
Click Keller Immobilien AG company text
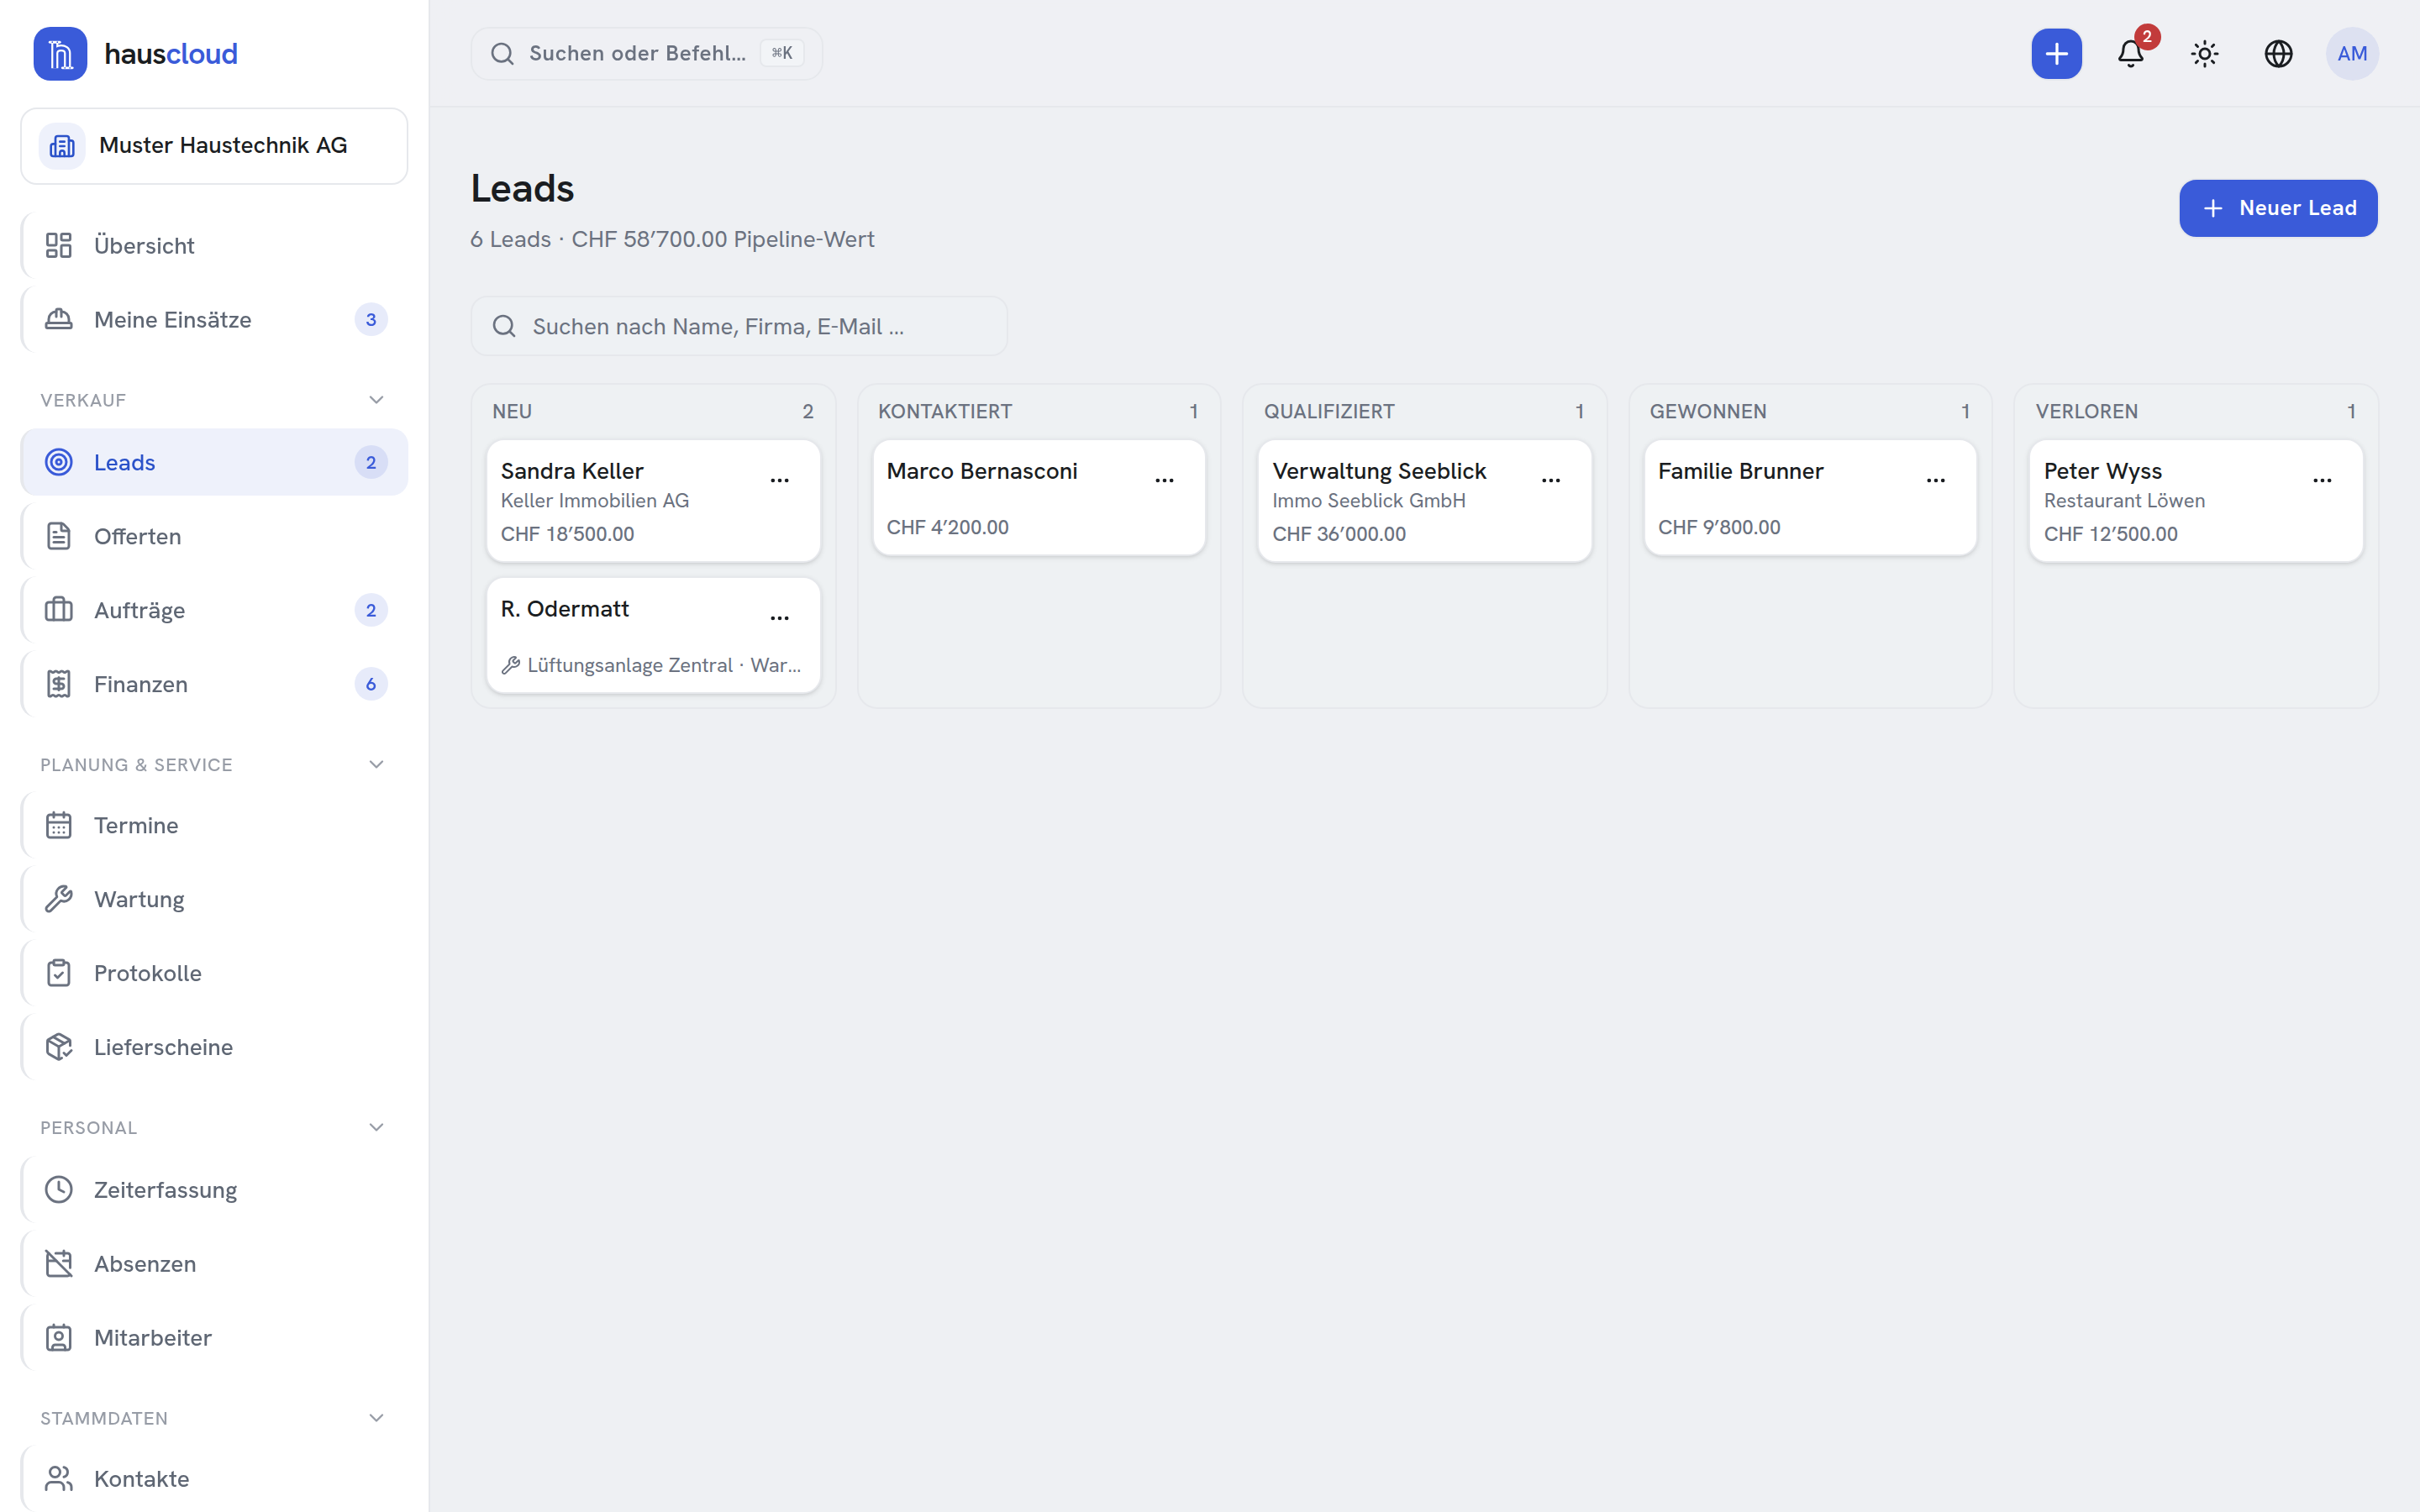[x=595, y=501]
